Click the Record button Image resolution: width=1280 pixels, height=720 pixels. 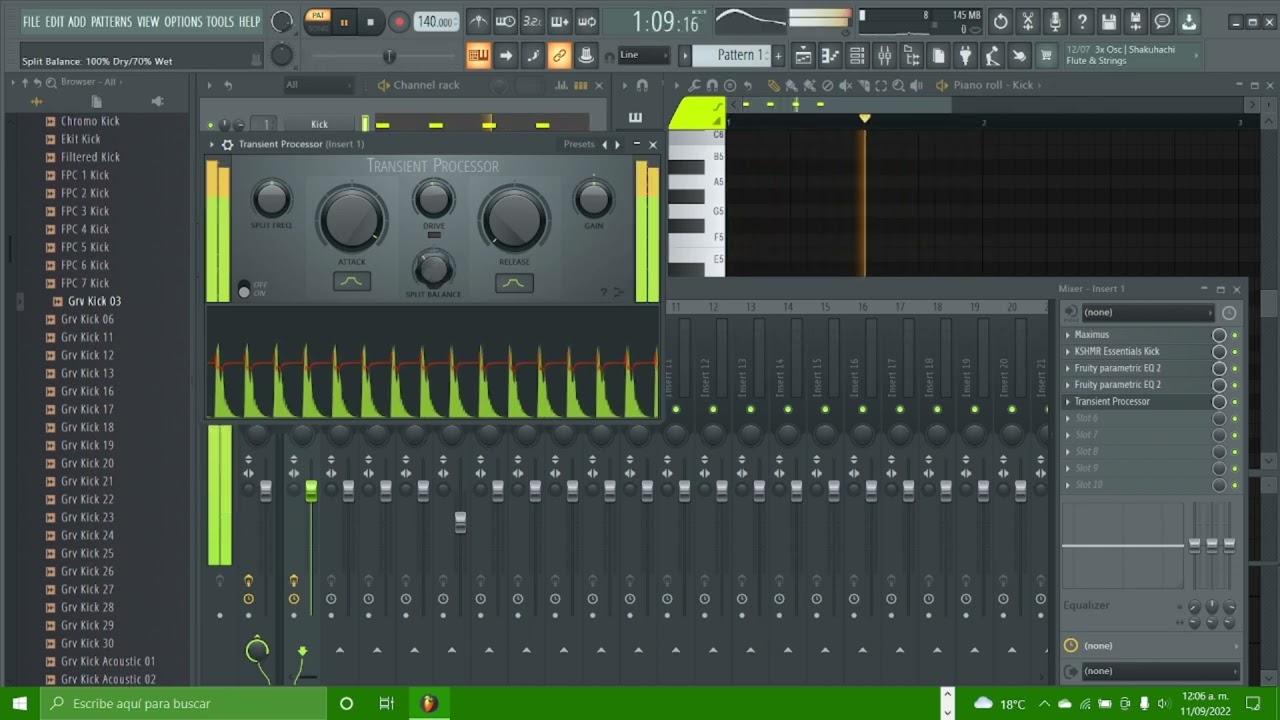coord(398,22)
